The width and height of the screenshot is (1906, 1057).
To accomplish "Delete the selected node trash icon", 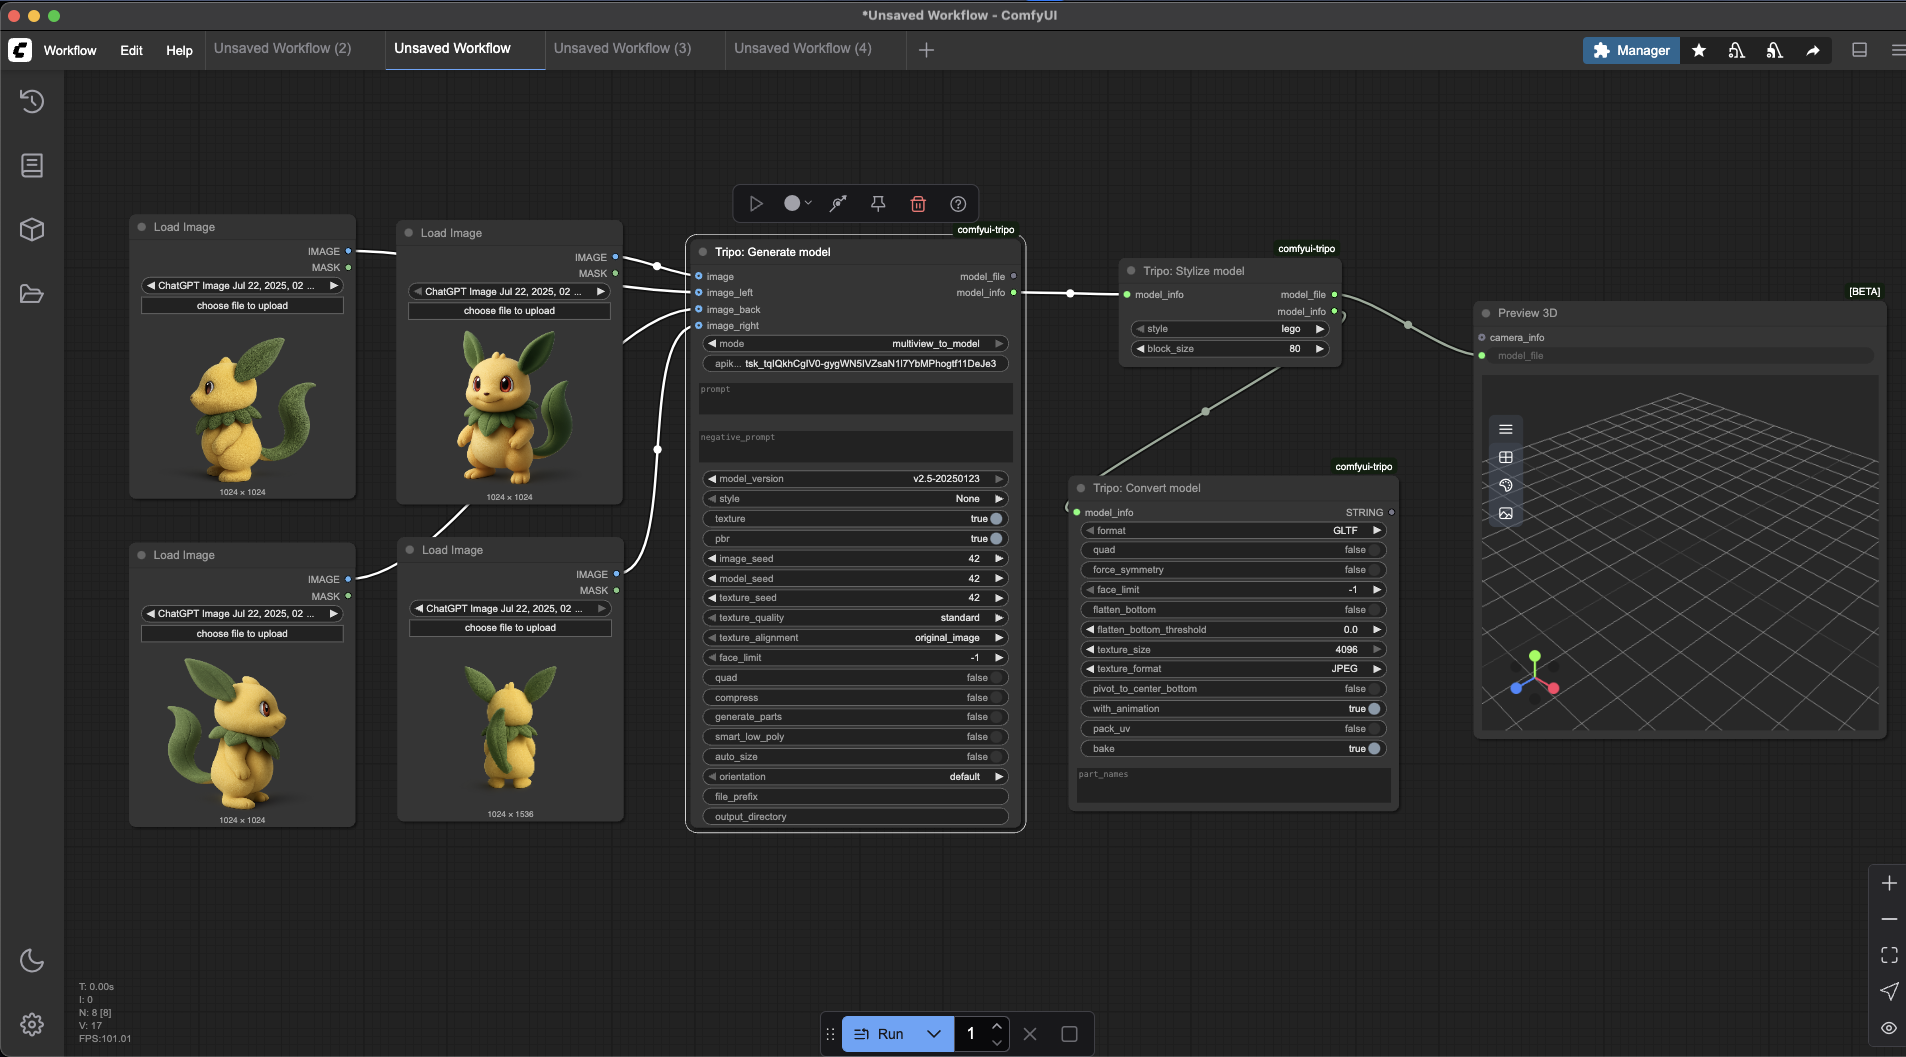I will tap(918, 204).
